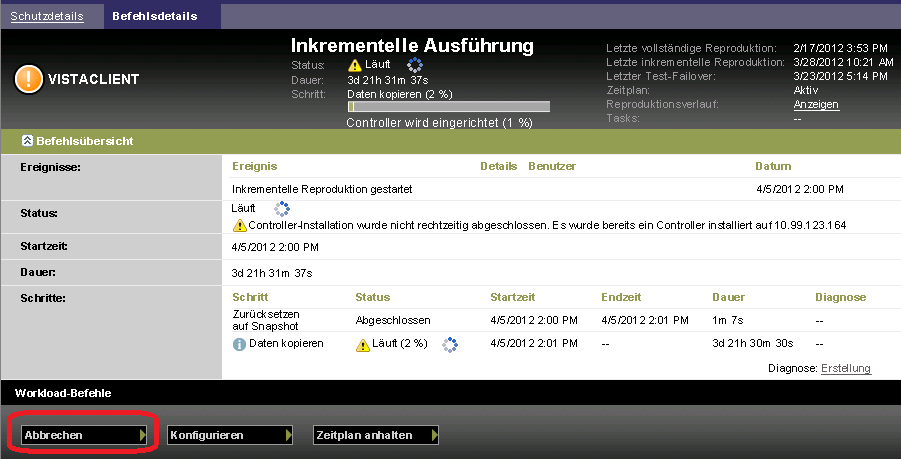Screen dimensions: 901x459
Task: Open the Anzeigen Reproduktionsverlauf link
Action: pos(816,105)
